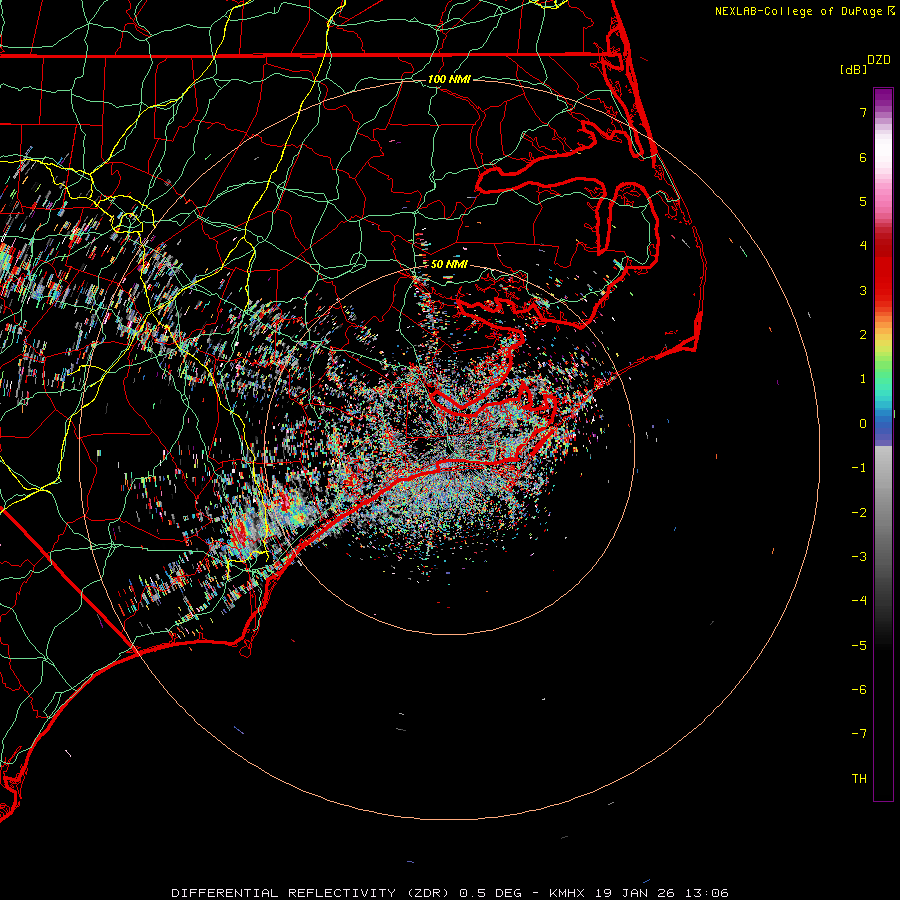The height and width of the screenshot is (900, 900).
Task: Click the NEXLAB-College of DuPage credit text
Action: 798,11
